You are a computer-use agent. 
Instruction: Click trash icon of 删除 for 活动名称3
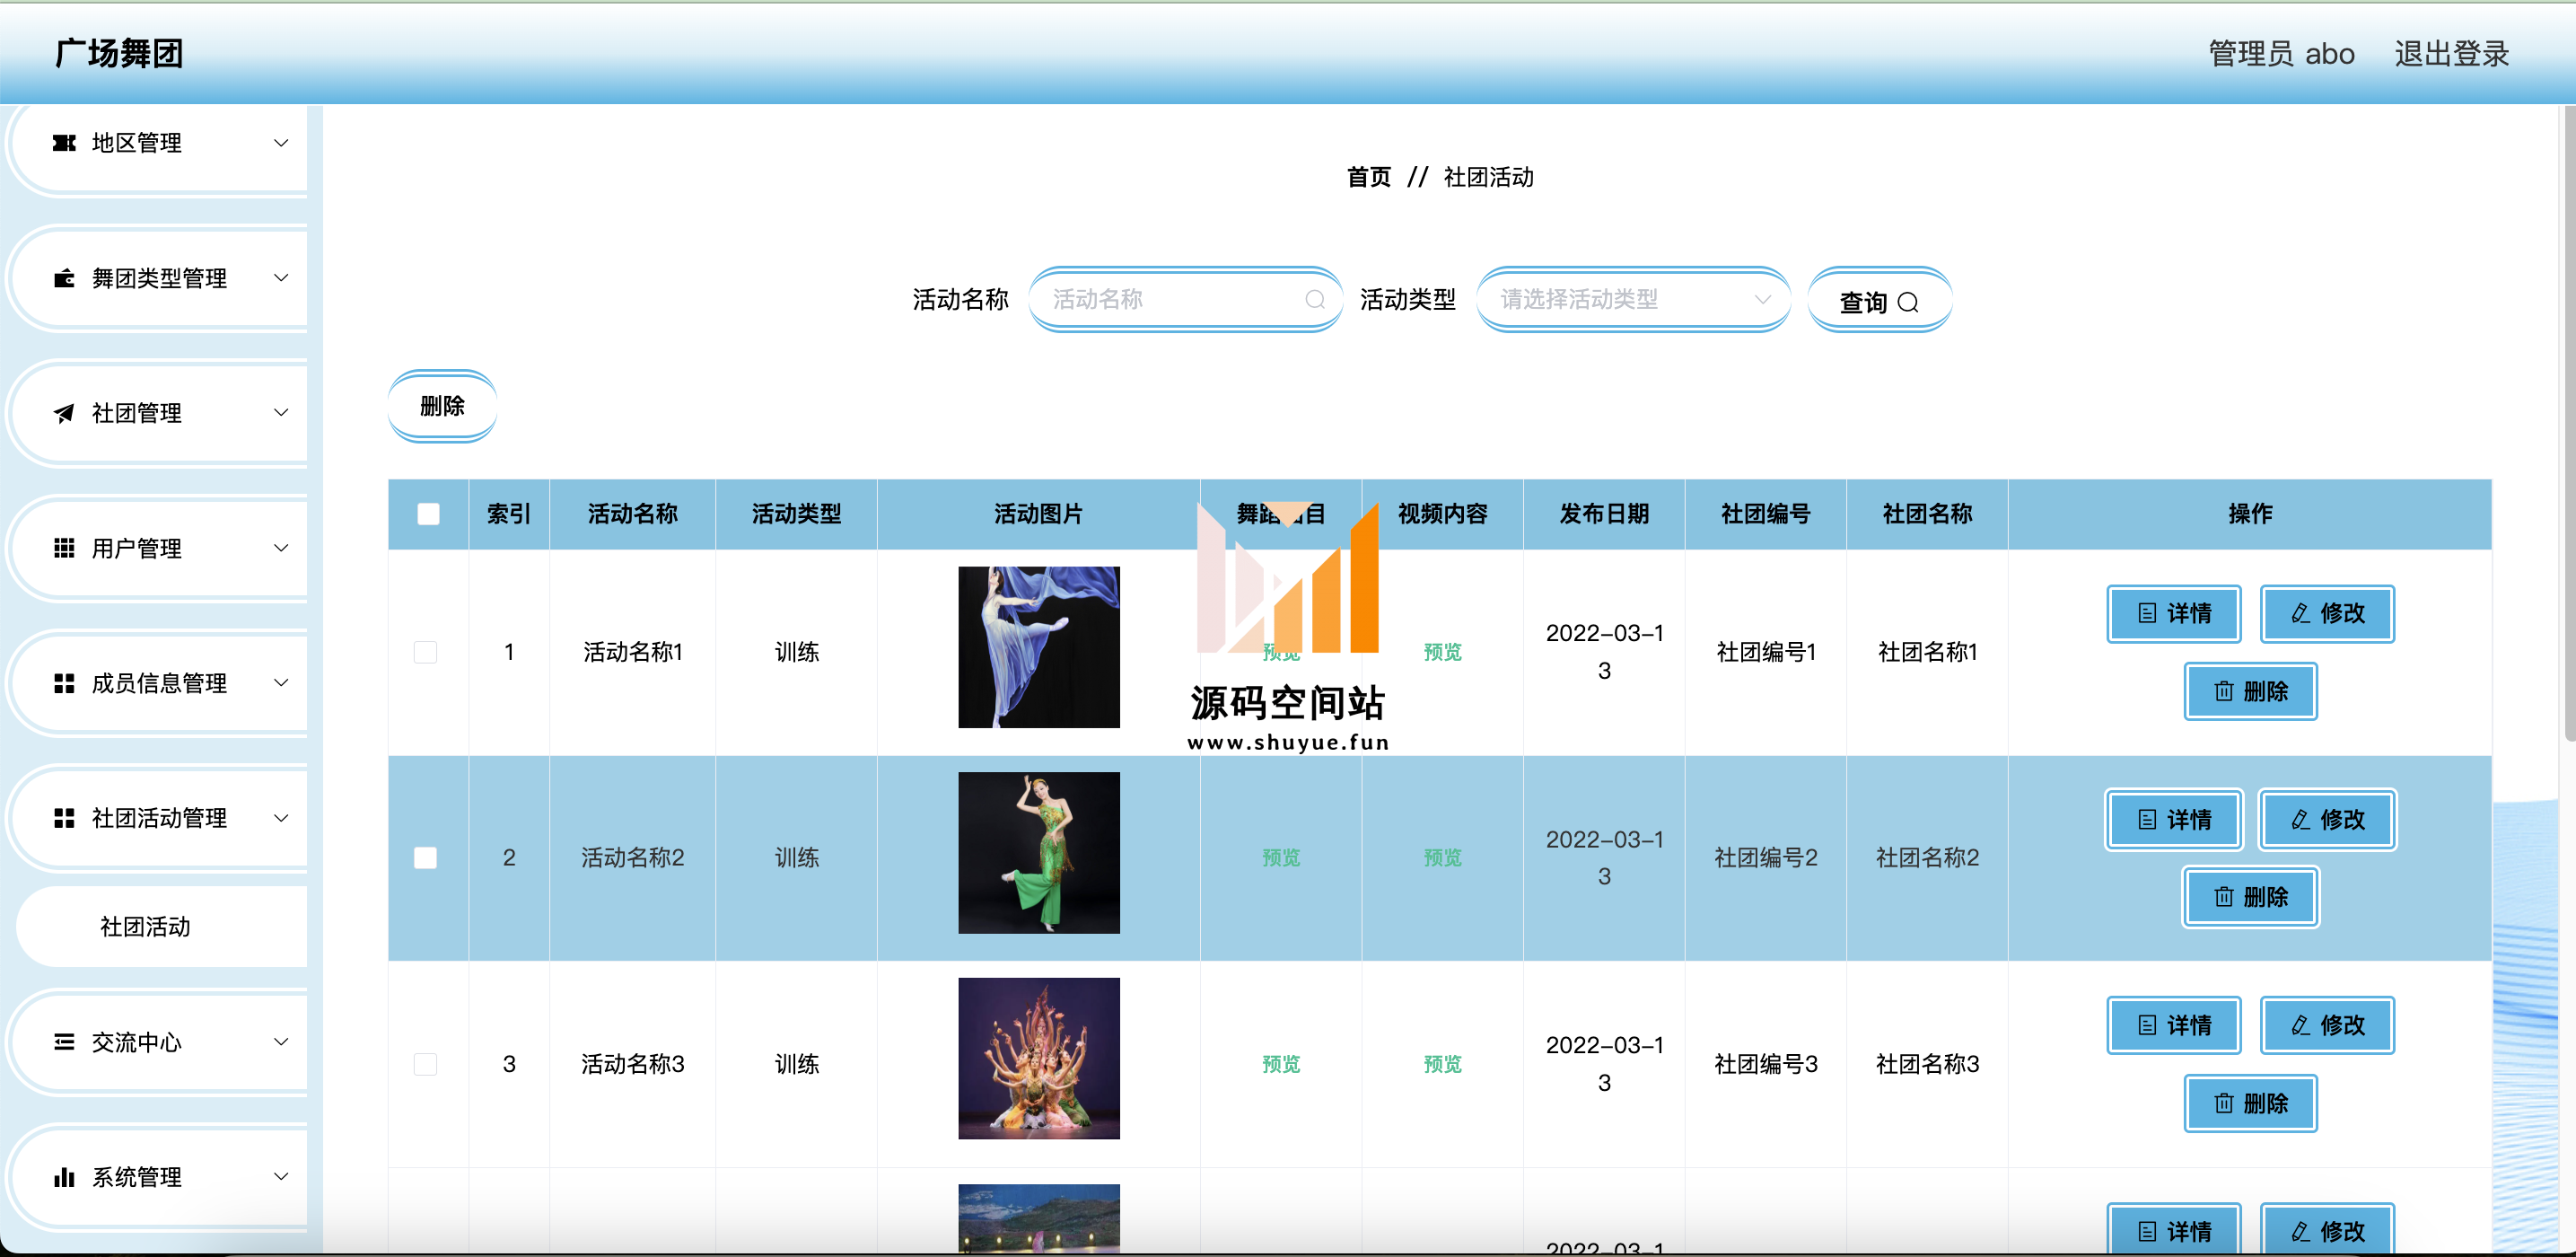pos(2223,1103)
